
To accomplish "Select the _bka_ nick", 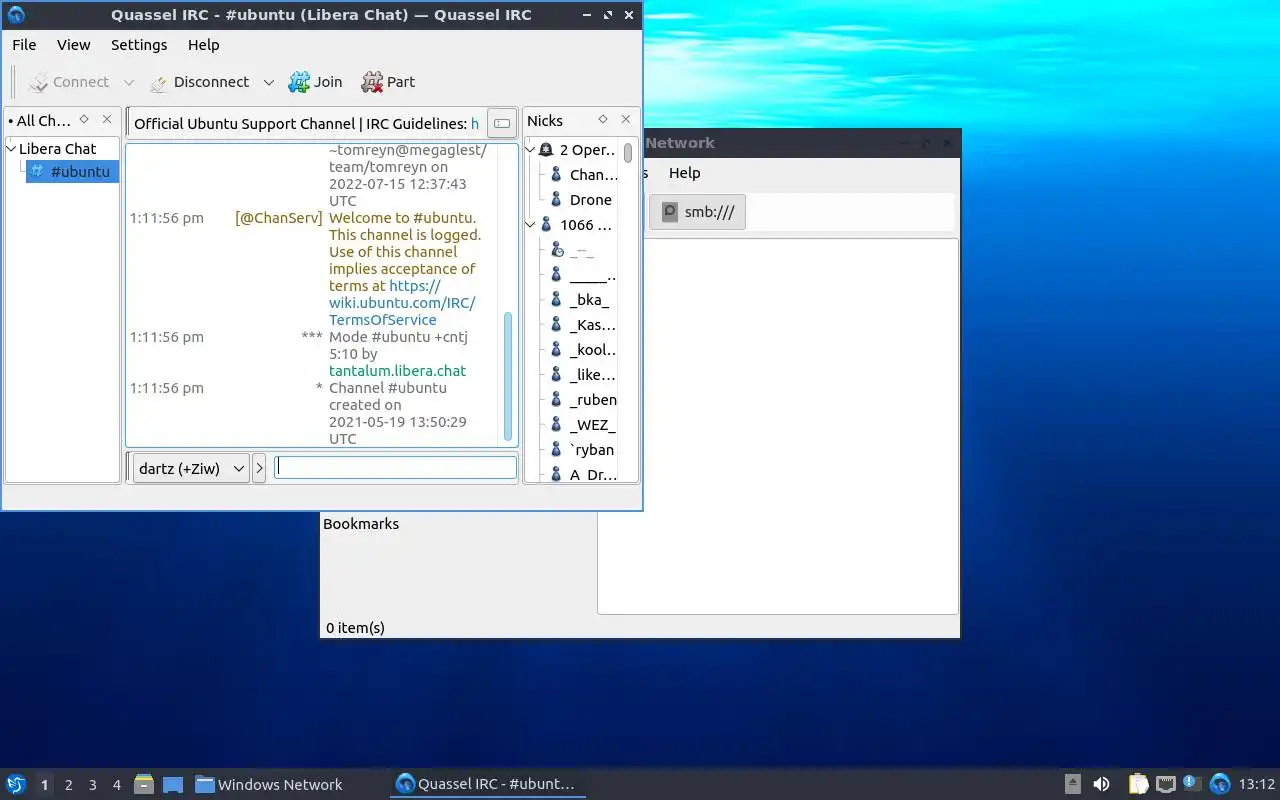I will (589, 300).
